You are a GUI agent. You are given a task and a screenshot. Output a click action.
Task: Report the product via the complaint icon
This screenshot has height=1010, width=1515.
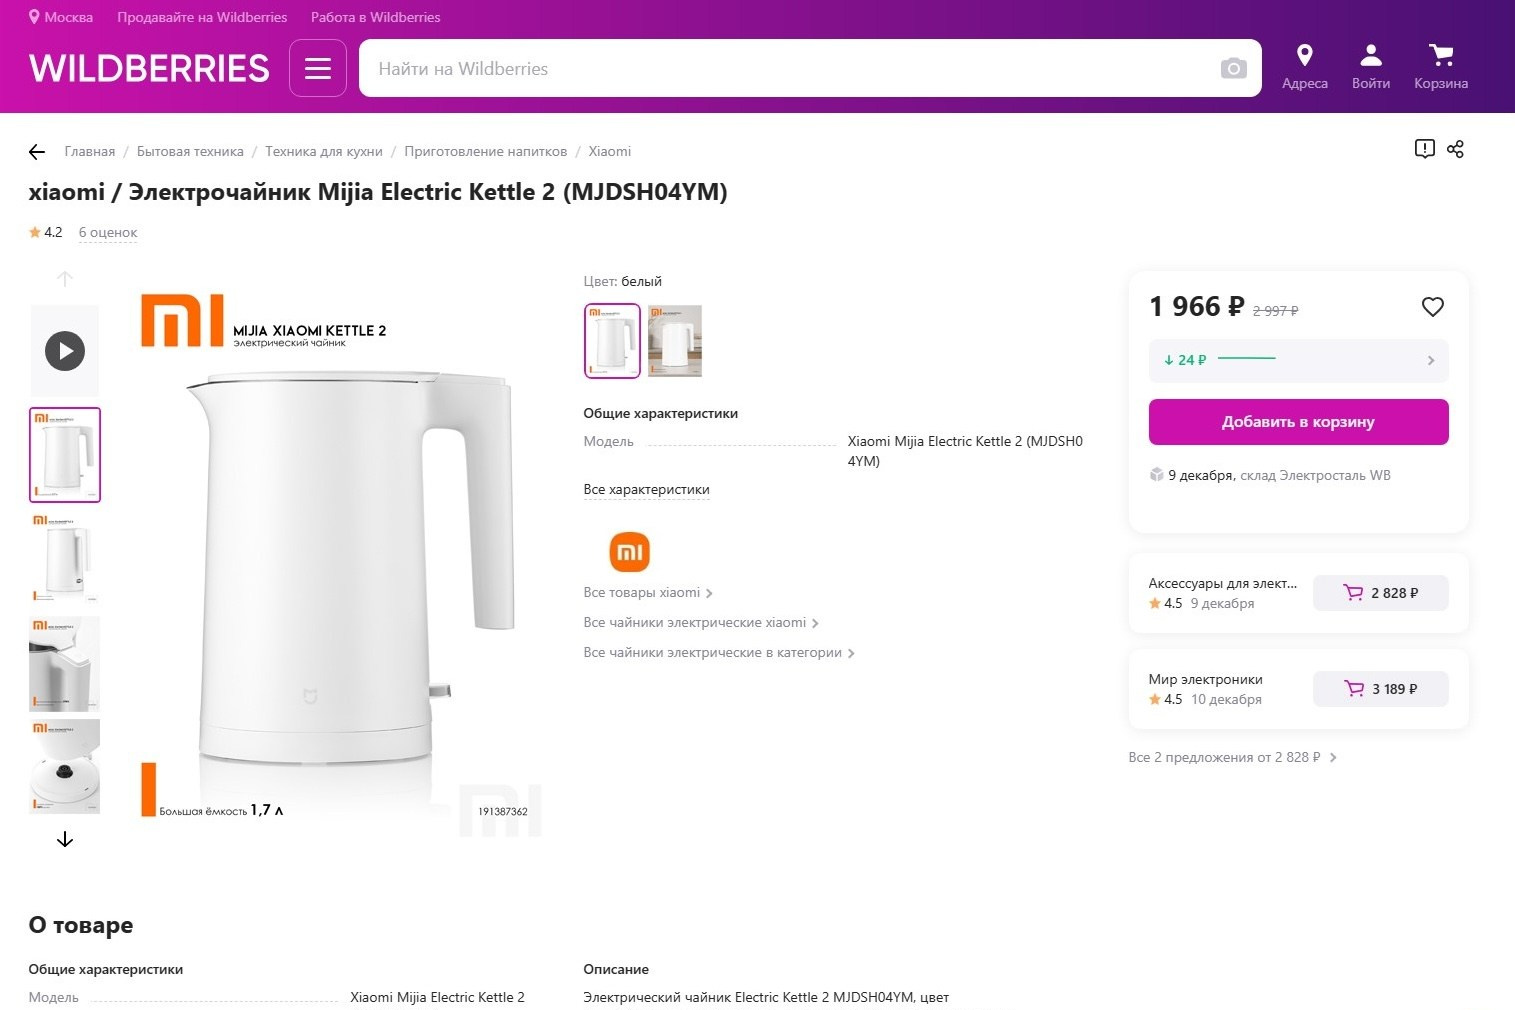[1424, 148]
